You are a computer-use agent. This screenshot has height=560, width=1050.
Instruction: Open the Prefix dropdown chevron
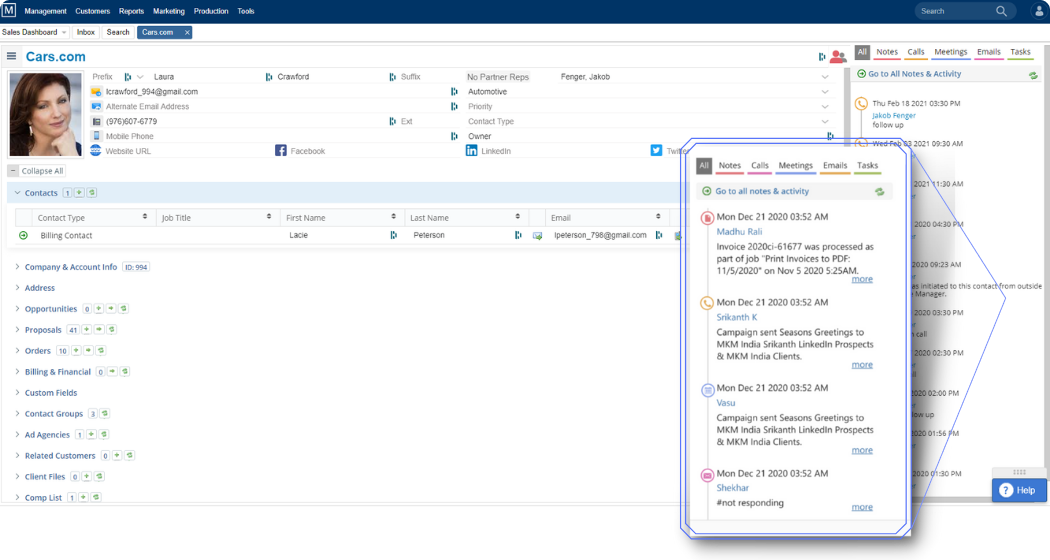[140, 77]
